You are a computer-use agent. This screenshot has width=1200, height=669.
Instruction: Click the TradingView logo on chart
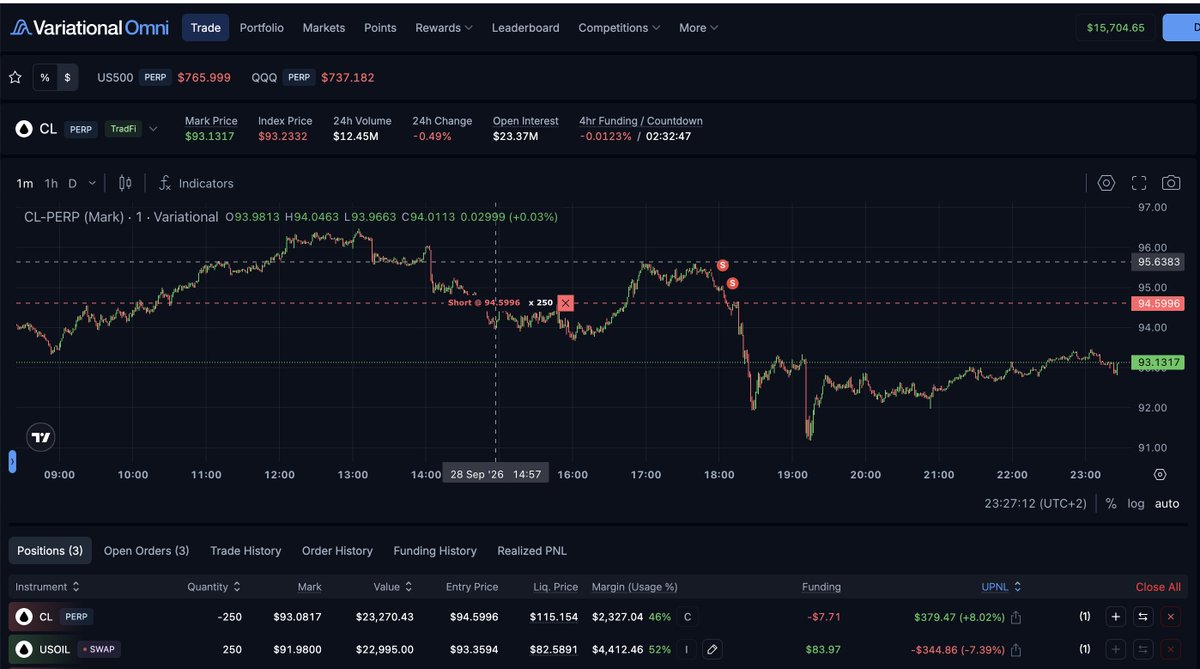click(41, 437)
